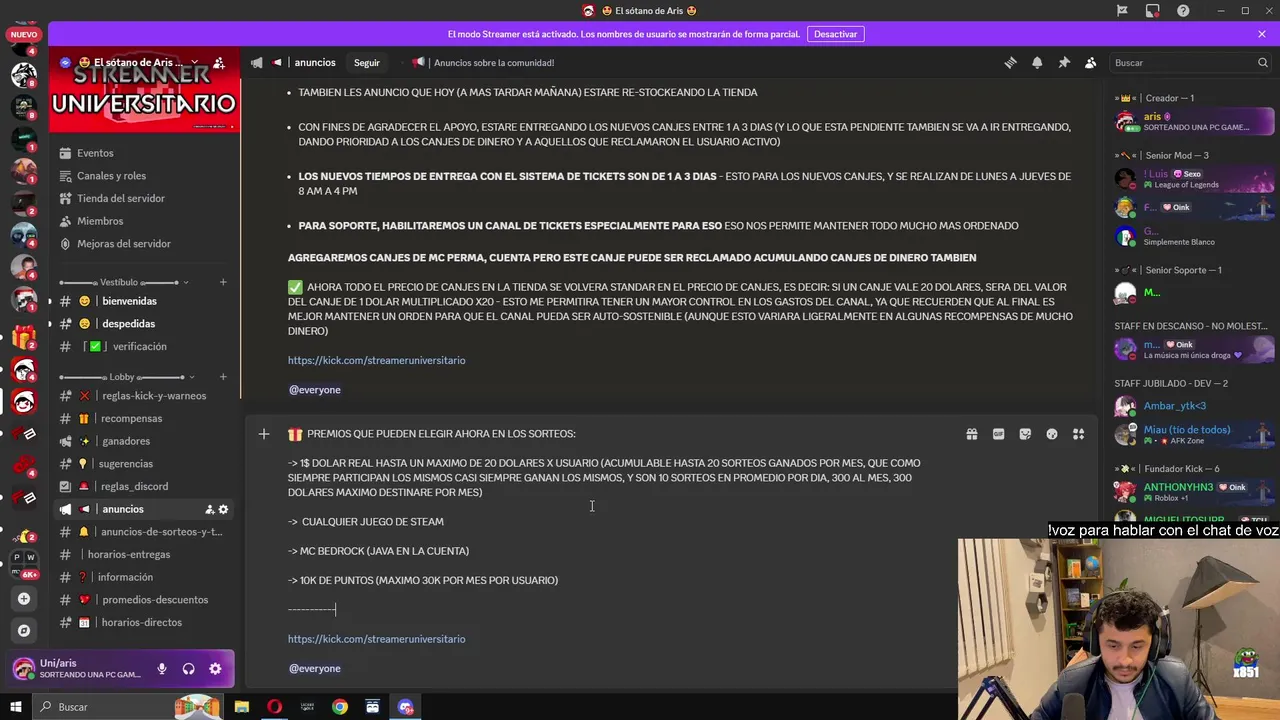Open the sticker picker icon
Viewport: 1280px width, 720px height.
(1025, 434)
